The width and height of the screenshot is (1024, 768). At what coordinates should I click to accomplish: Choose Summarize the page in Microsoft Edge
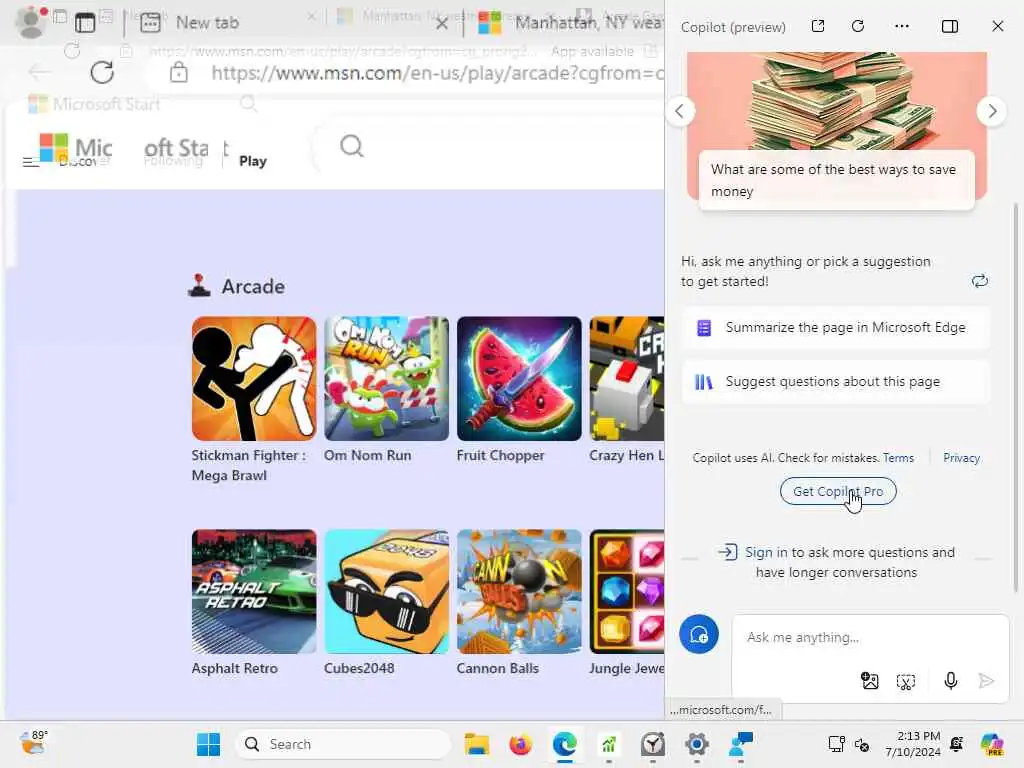(836, 327)
